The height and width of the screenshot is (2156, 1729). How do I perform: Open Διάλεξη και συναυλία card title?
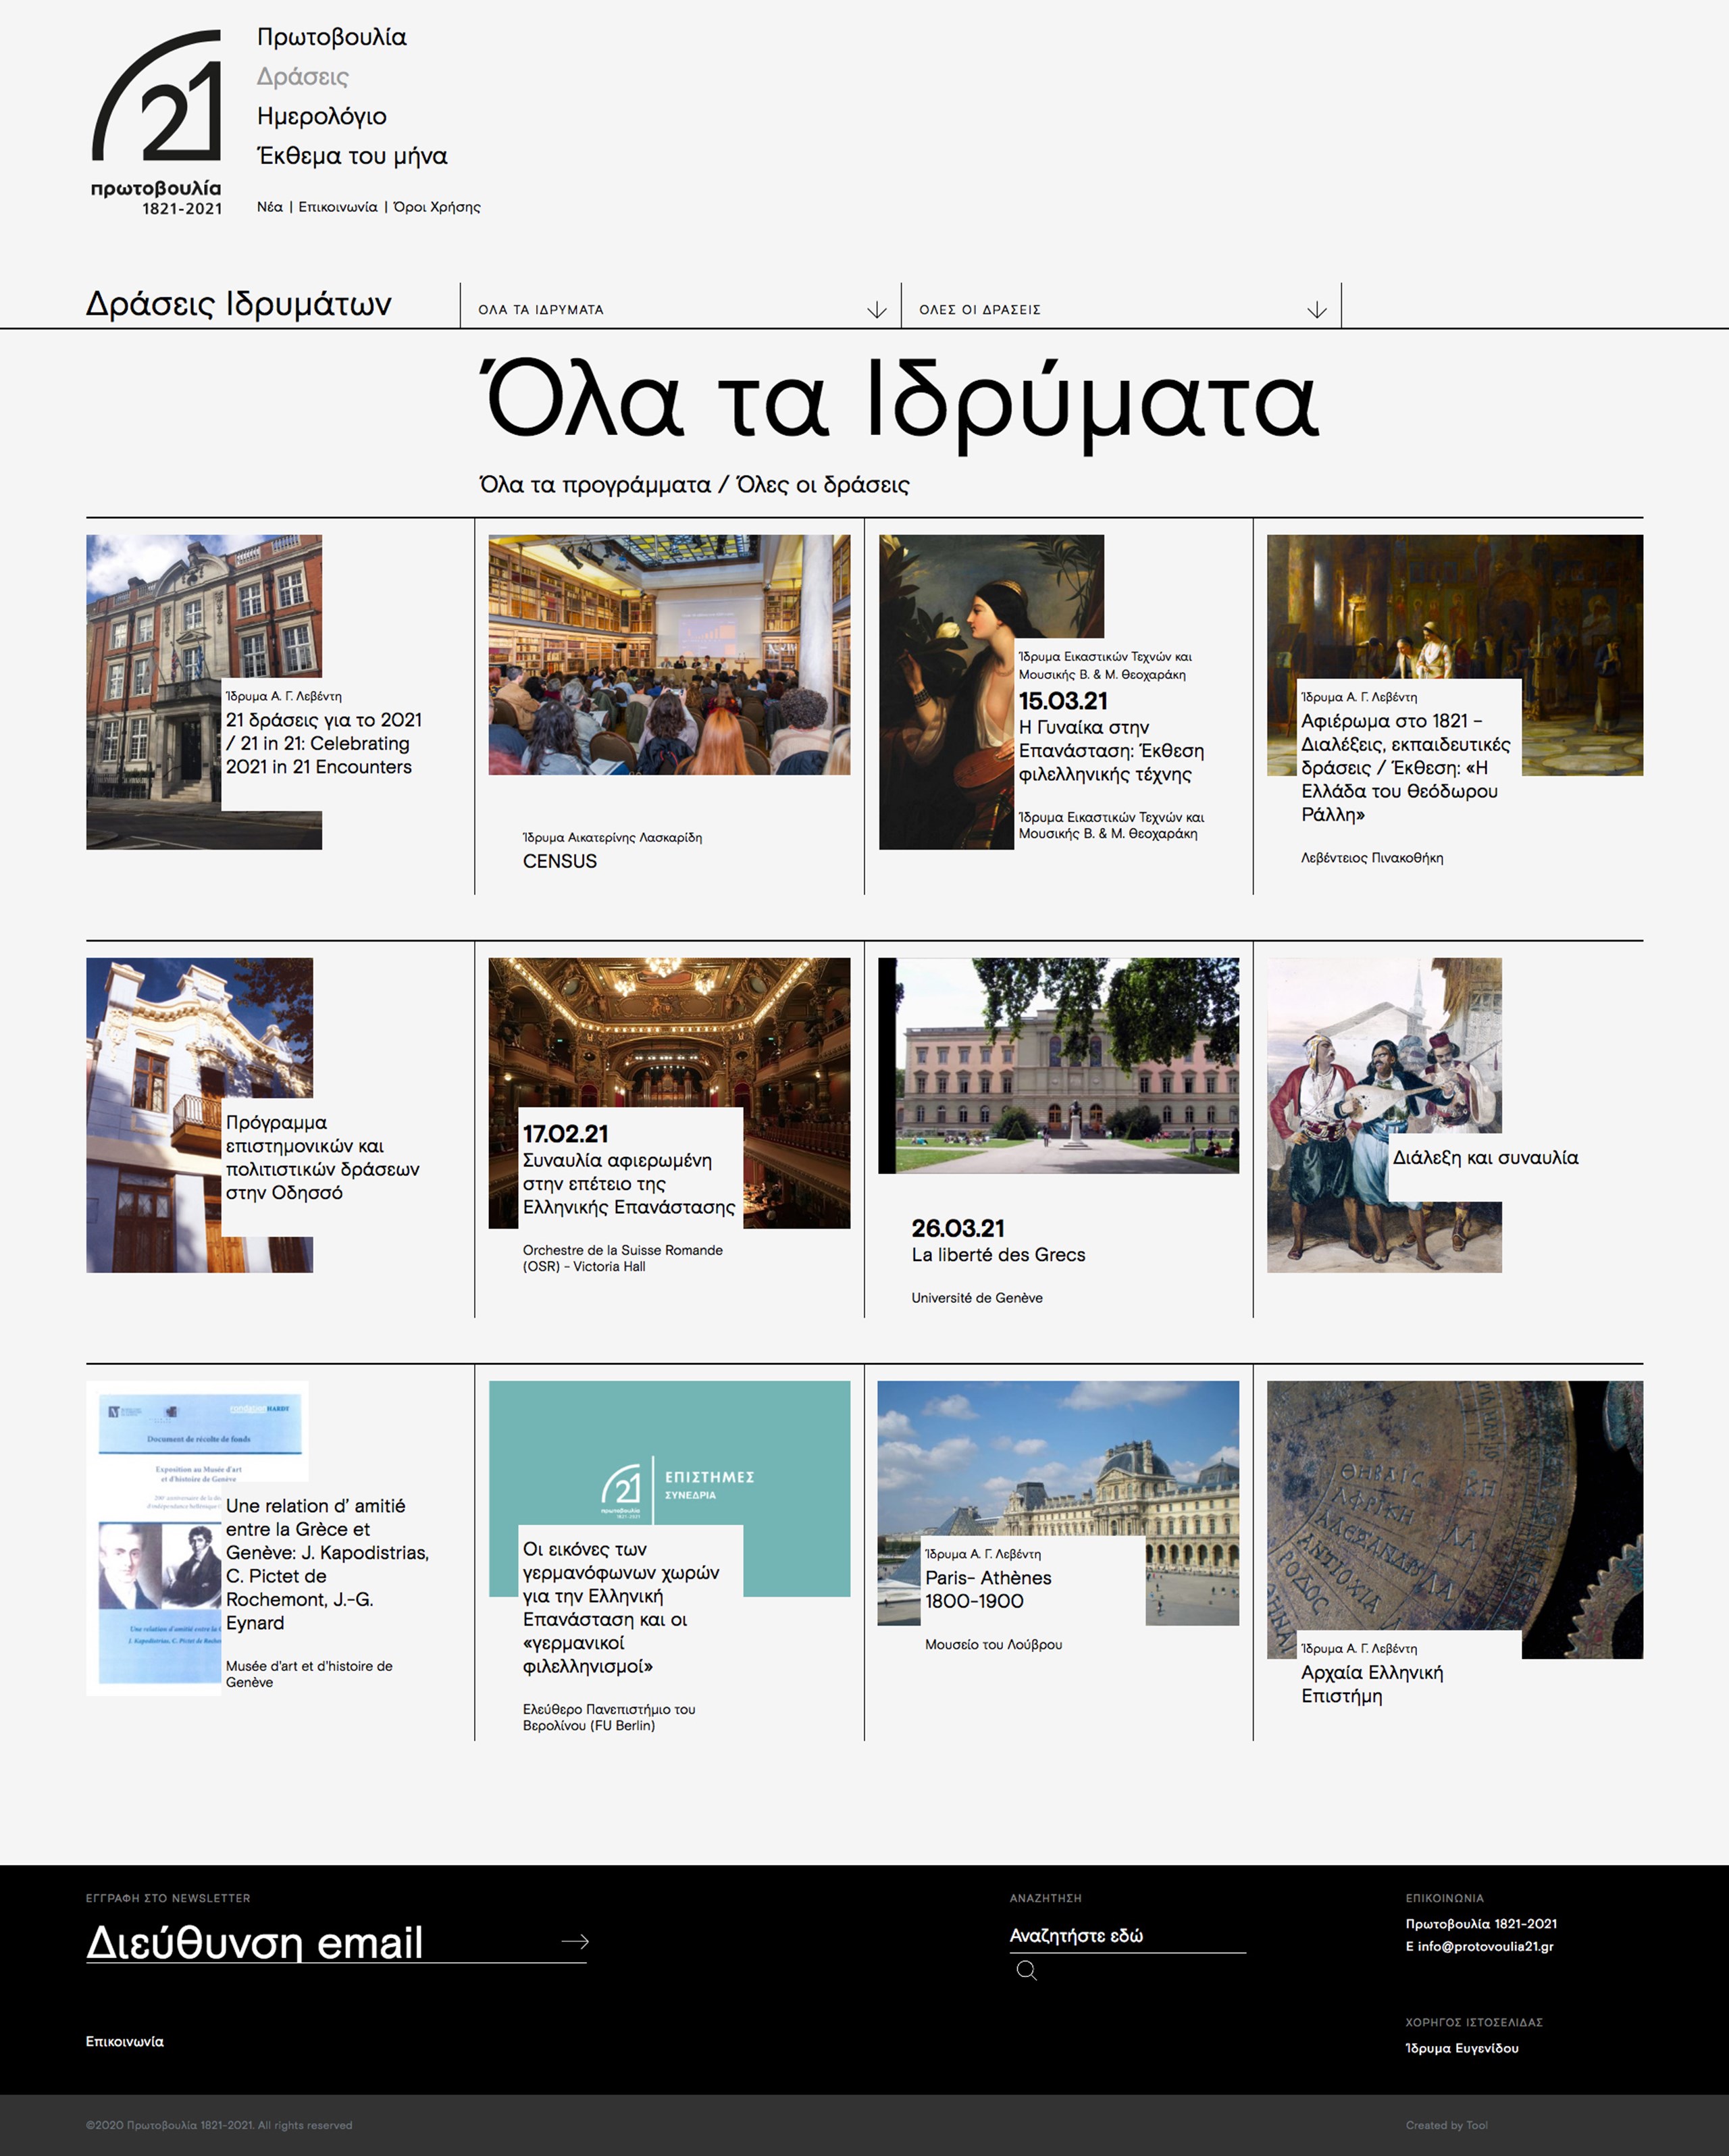pos(1485,1157)
